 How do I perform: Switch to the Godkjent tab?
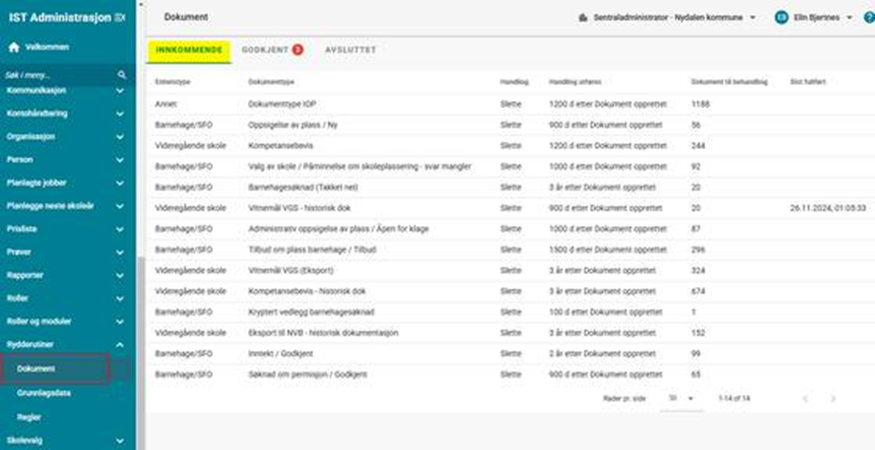272,49
